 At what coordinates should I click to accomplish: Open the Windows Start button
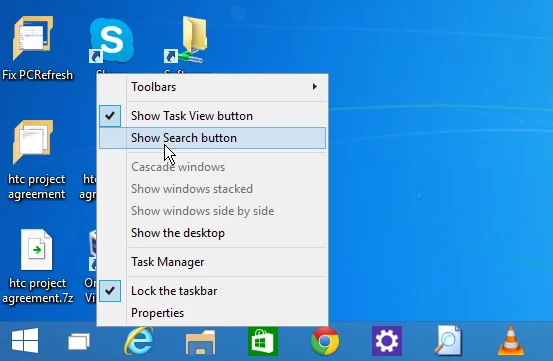pyautogui.click(x=25, y=341)
